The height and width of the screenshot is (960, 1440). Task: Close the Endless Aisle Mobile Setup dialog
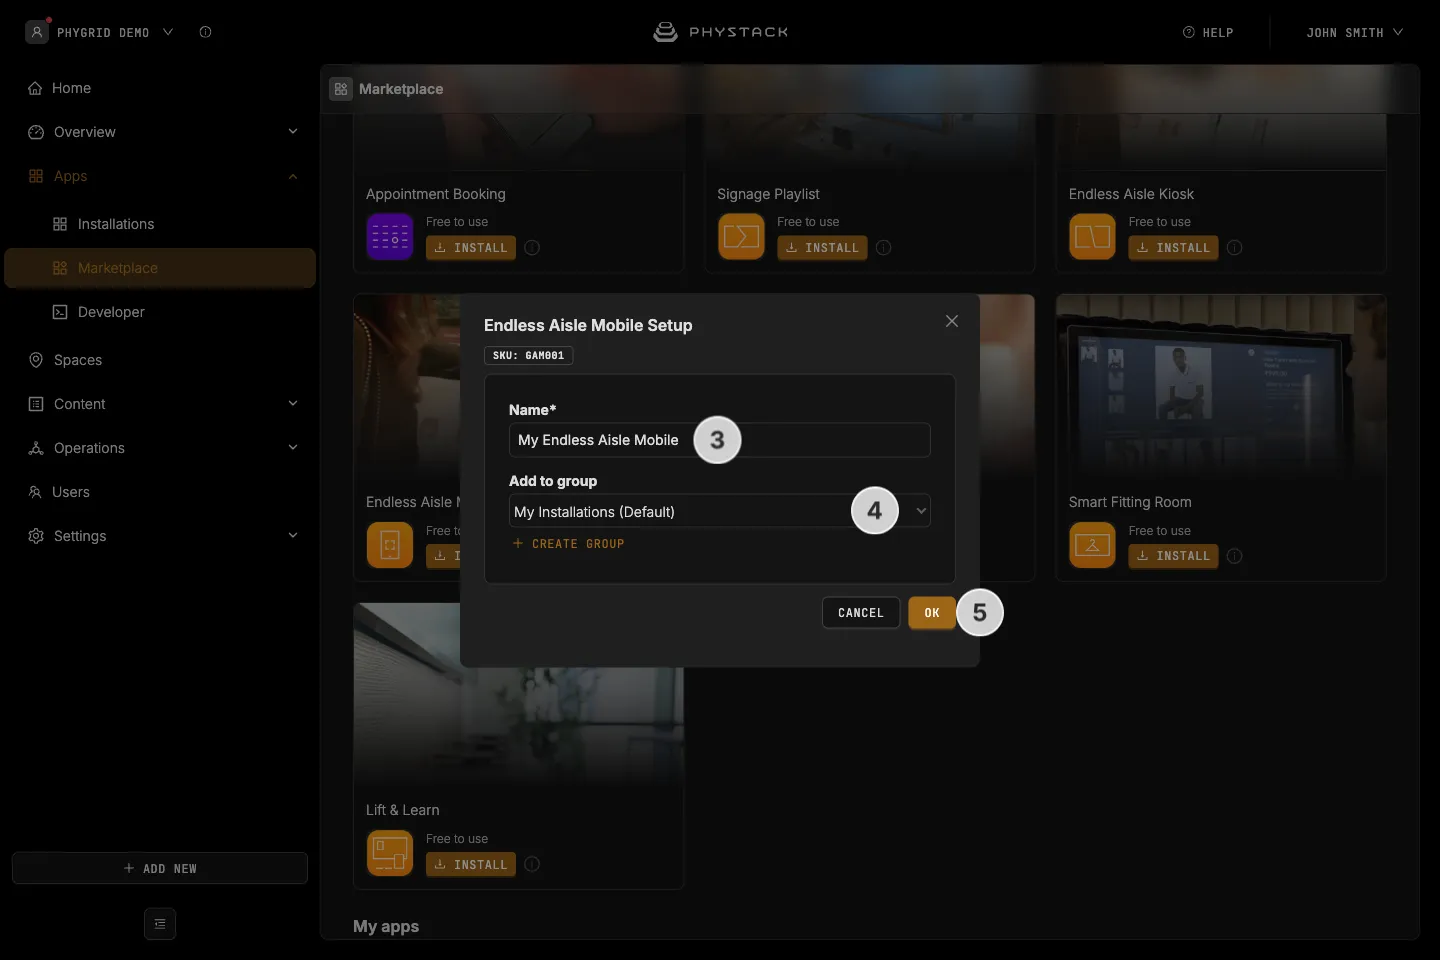coord(952,321)
